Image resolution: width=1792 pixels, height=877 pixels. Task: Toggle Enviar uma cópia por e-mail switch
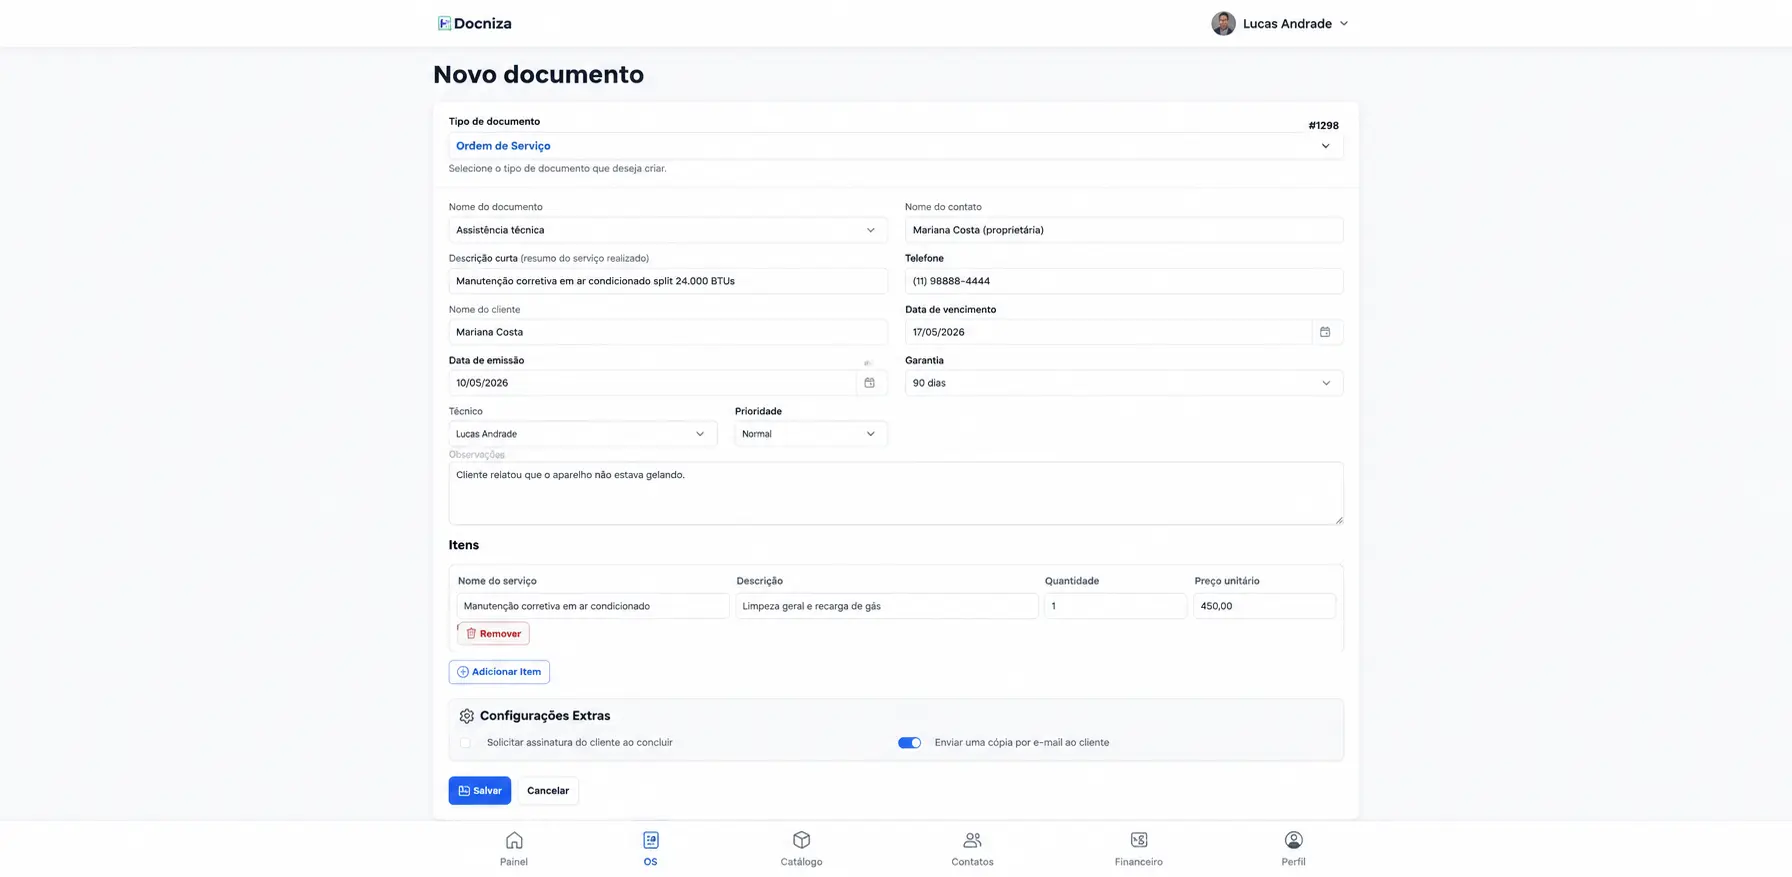tap(909, 743)
